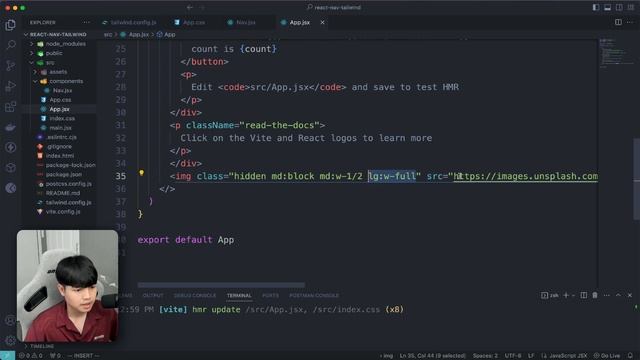Image resolution: width=640 pixels, height=360 pixels.
Task: Open index.css in the file tree
Action: pos(62,118)
